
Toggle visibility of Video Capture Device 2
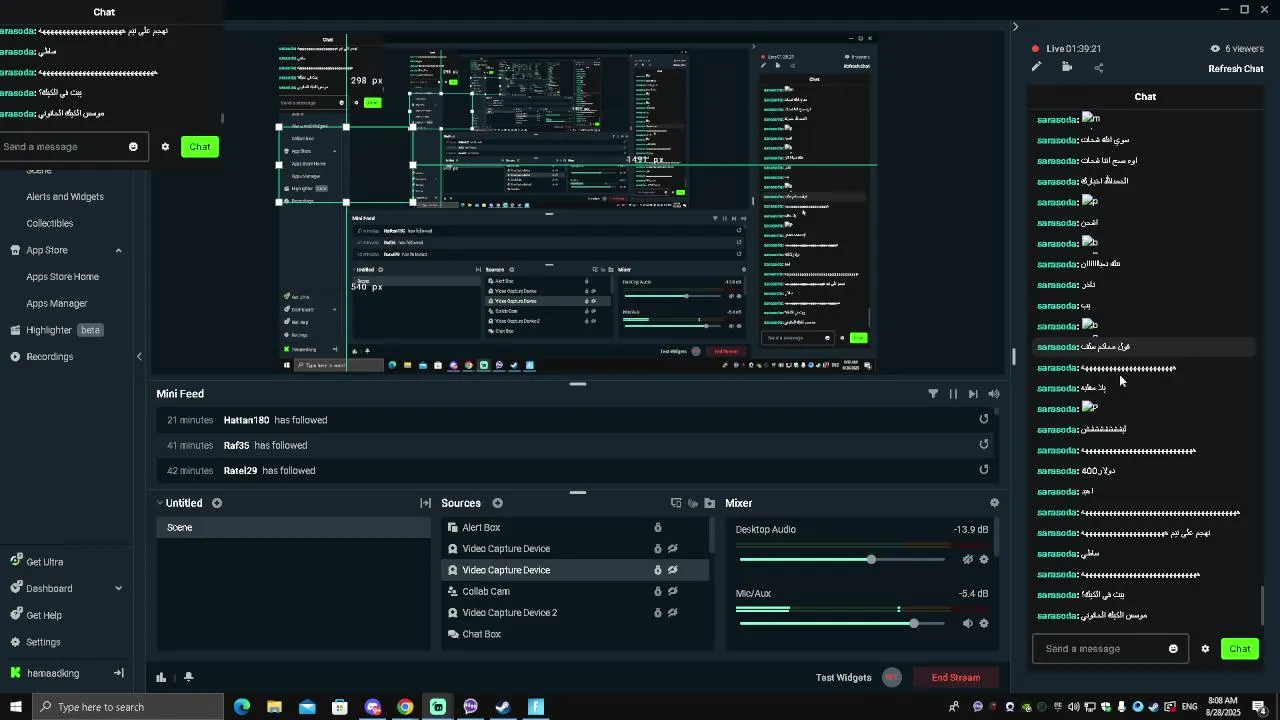click(x=673, y=613)
